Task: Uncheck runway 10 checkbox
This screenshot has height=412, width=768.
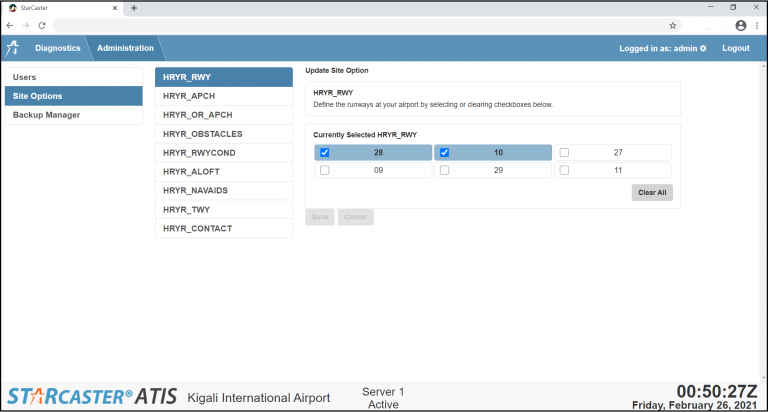Action: [445, 153]
